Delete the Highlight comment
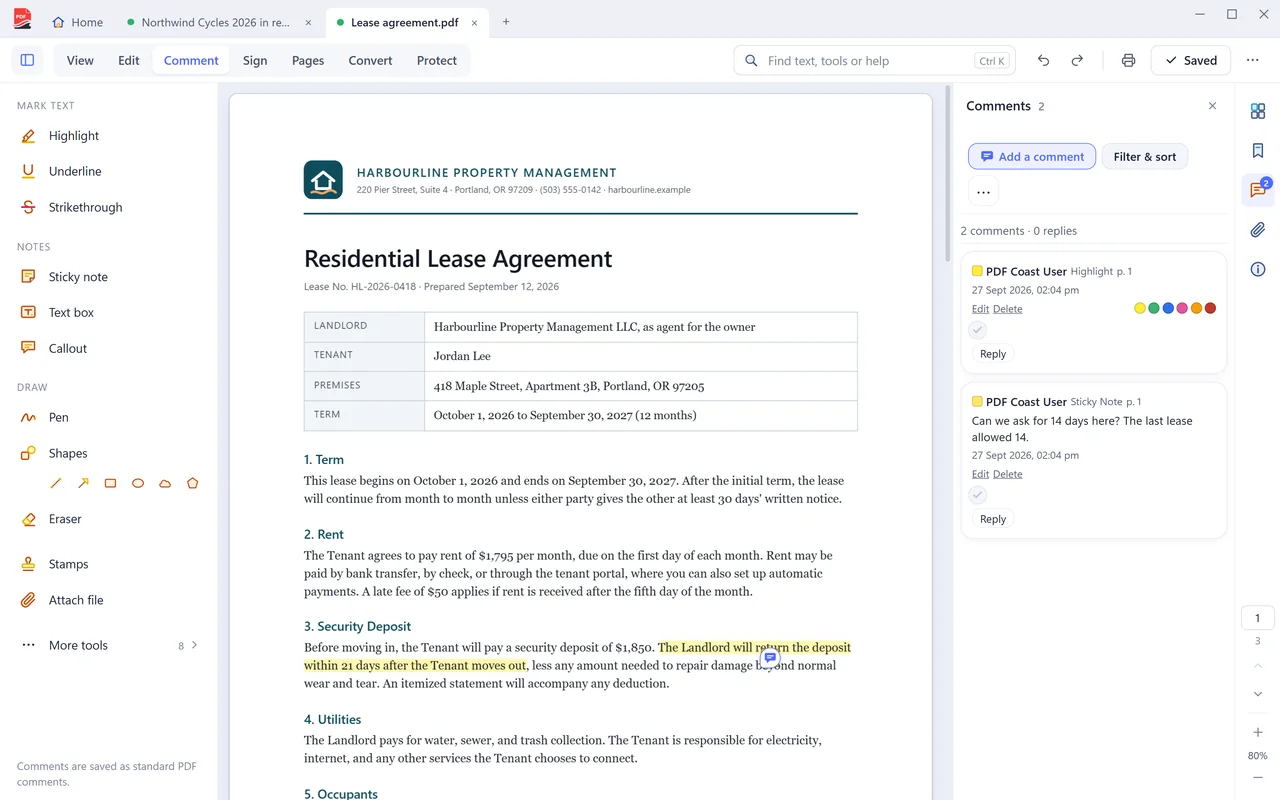This screenshot has width=1280, height=800. pos(1008,309)
